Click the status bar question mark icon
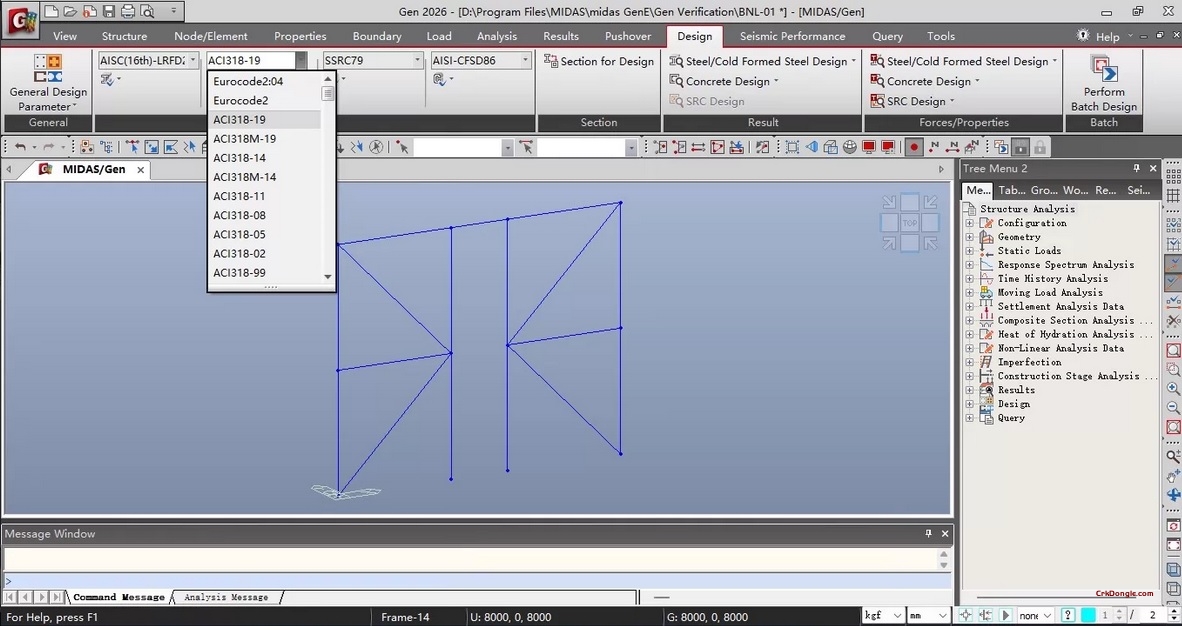This screenshot has width=1182, height=626. 1067,615
